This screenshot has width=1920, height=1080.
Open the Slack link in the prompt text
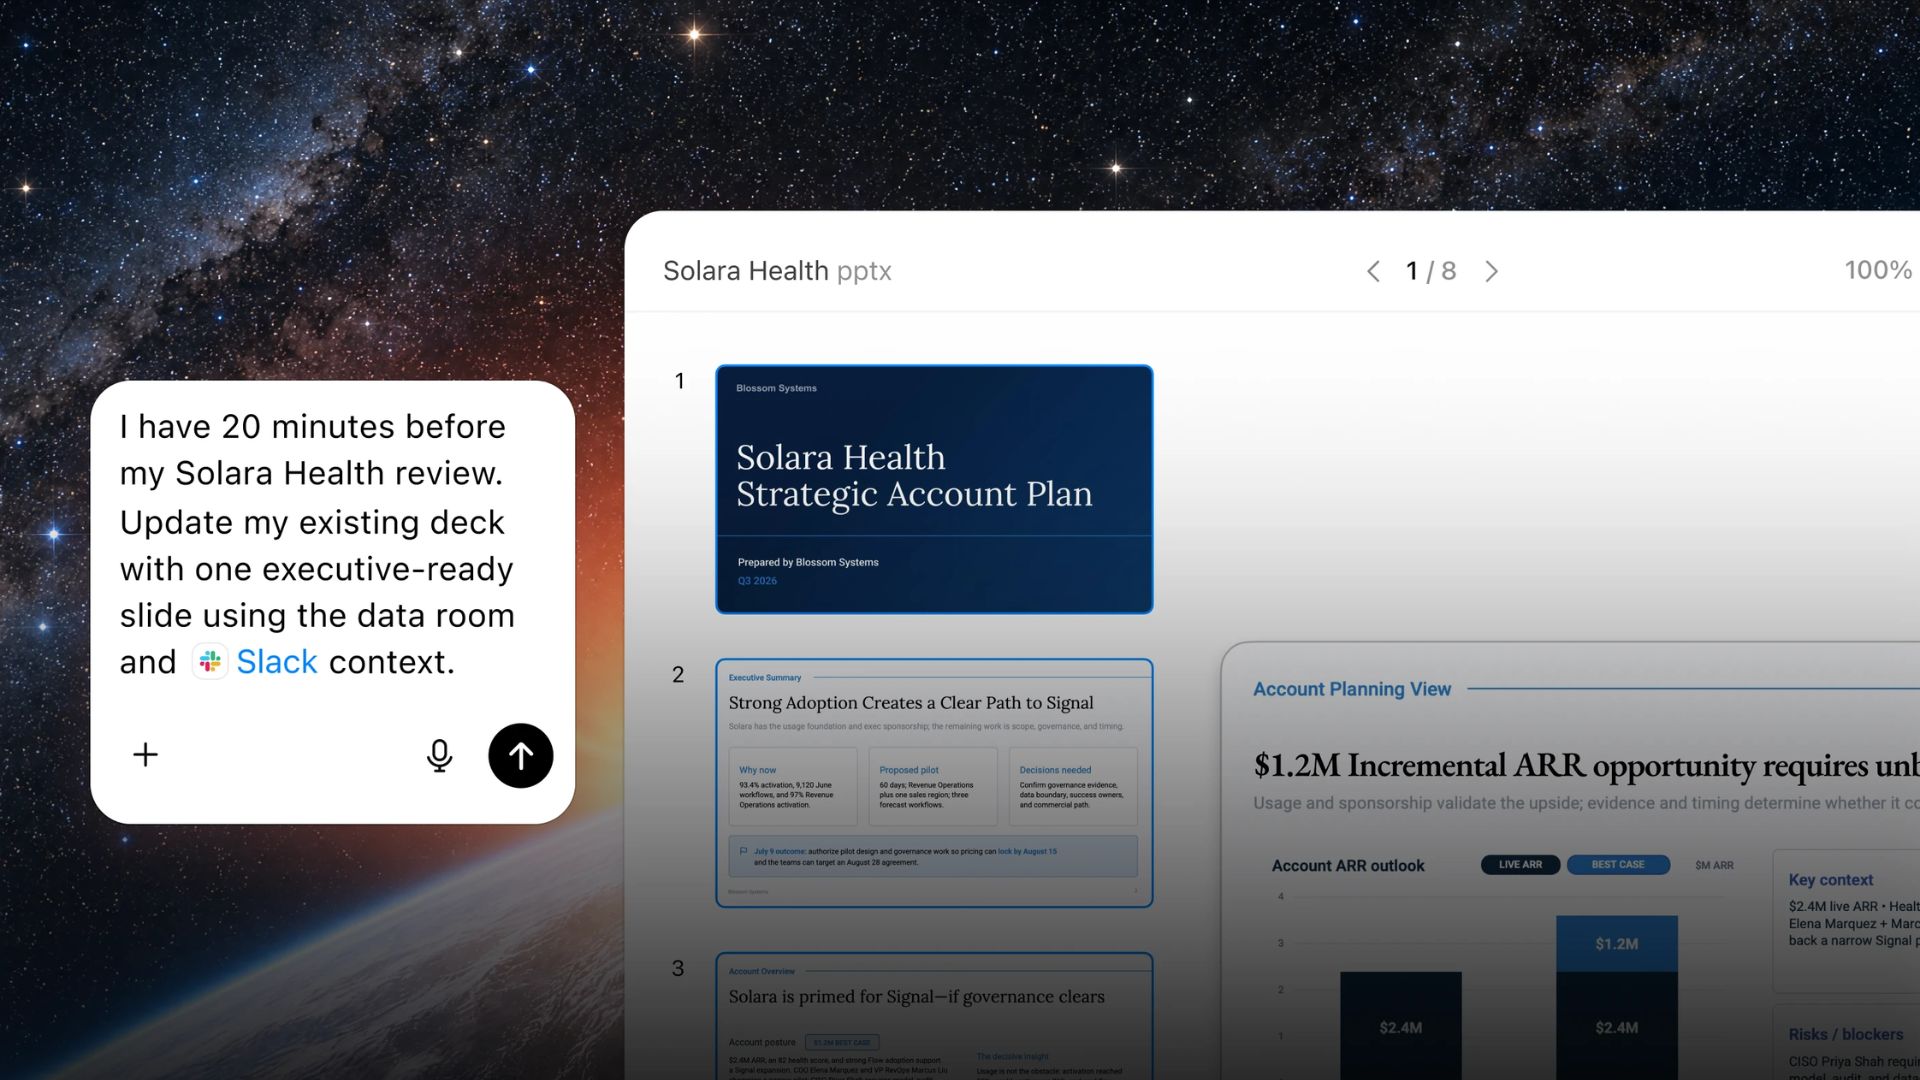click(x=277, y=662)
